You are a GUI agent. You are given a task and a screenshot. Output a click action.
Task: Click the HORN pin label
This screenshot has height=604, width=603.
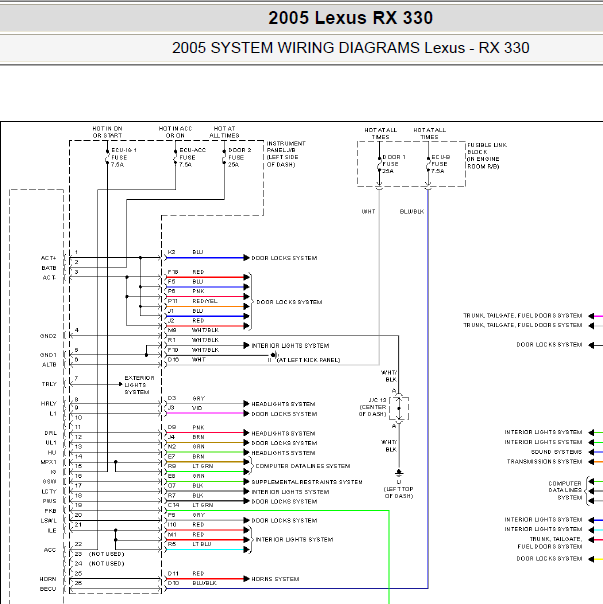pos(48,579)
